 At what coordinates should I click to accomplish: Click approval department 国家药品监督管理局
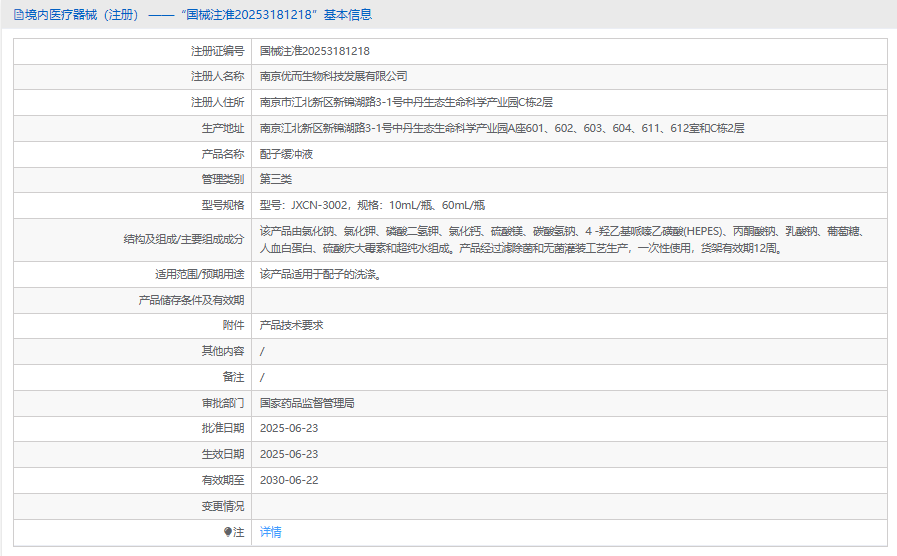tap(307, 403)
